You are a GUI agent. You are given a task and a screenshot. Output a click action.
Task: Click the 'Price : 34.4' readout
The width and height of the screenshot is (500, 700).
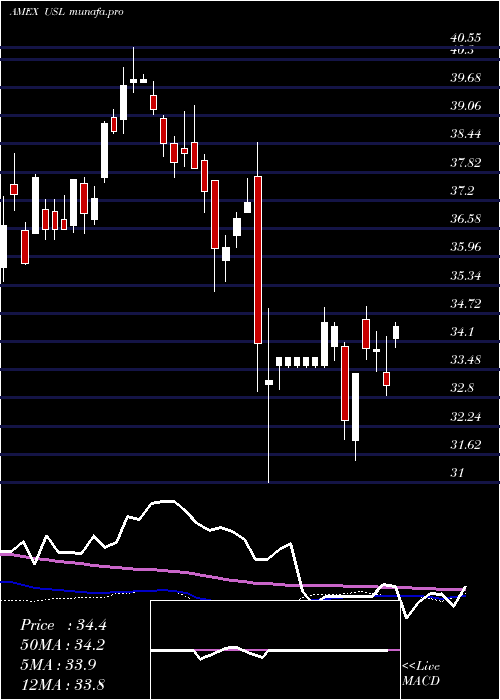tap(63, 625)
